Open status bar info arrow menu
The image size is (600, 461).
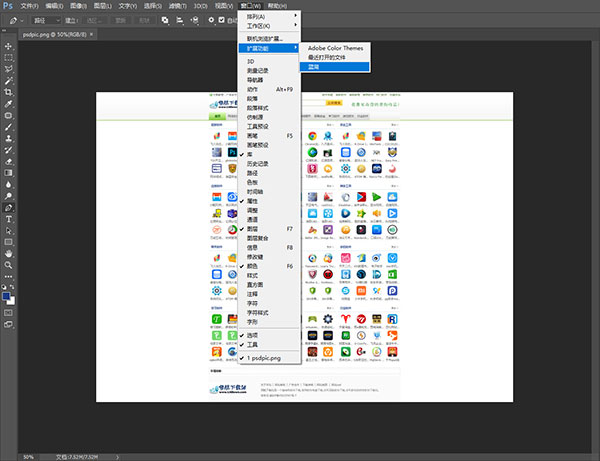[x=117, y=457]
